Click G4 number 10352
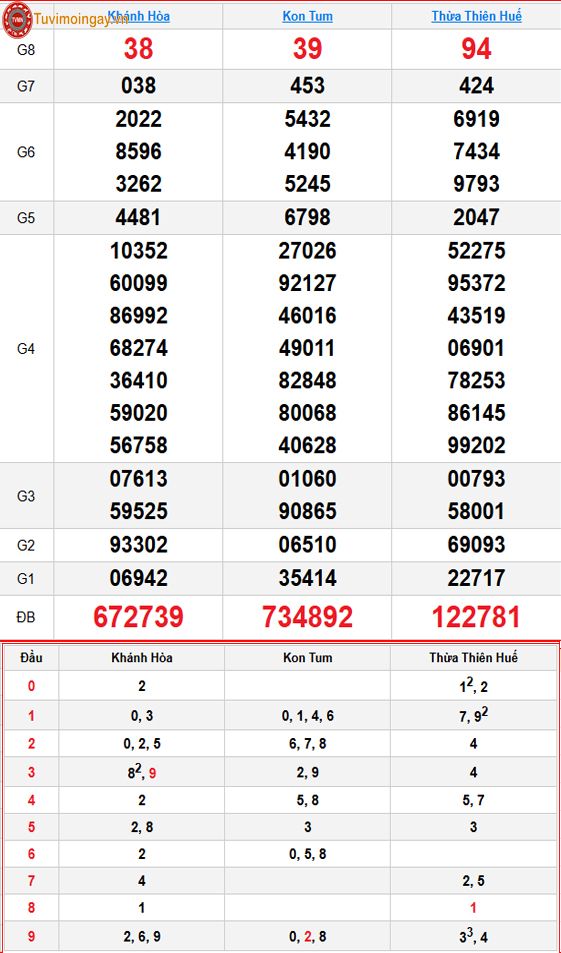This screenshot has height=953, width=561. tap(139, 251)
